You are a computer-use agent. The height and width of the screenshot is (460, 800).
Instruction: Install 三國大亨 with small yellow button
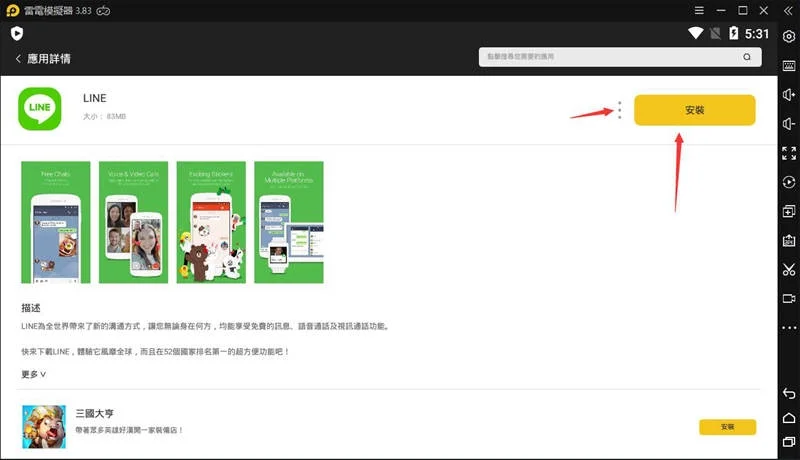728,427
